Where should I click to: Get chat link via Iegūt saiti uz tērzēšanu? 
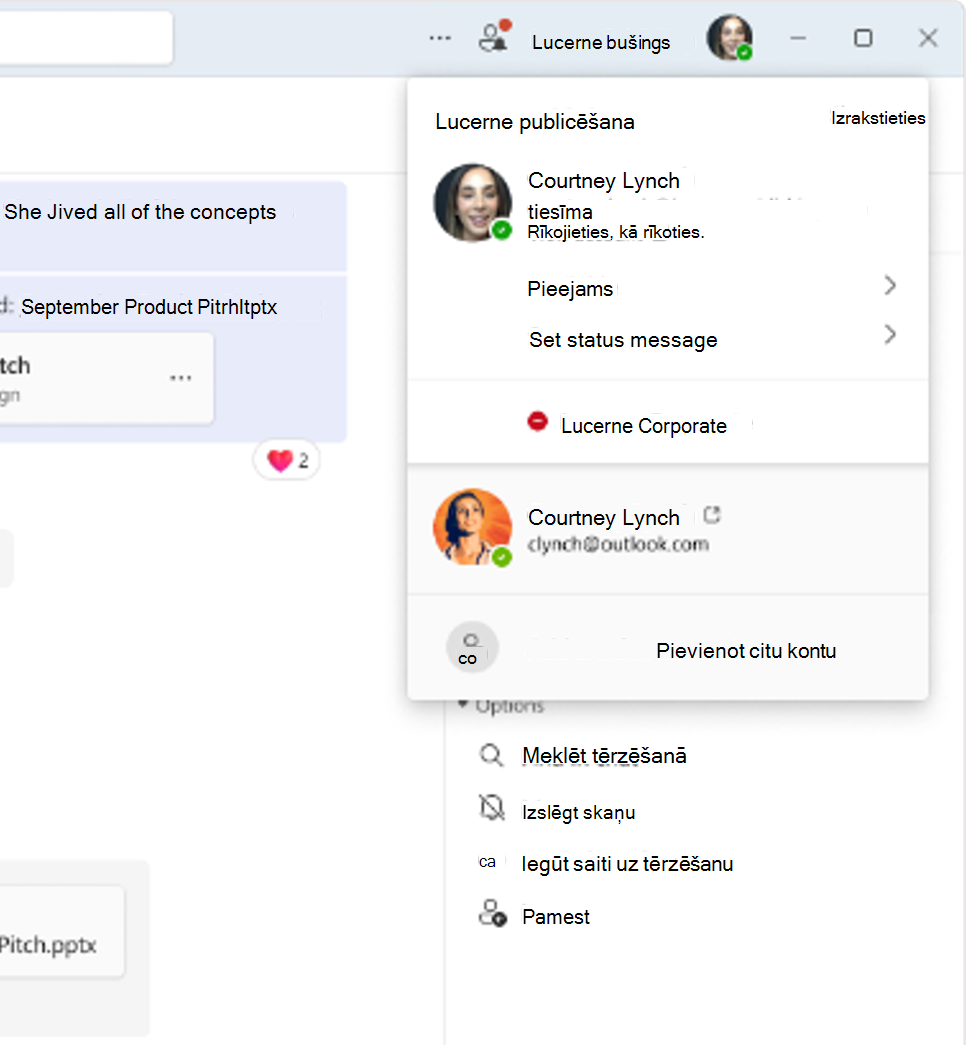coord(627,864)
